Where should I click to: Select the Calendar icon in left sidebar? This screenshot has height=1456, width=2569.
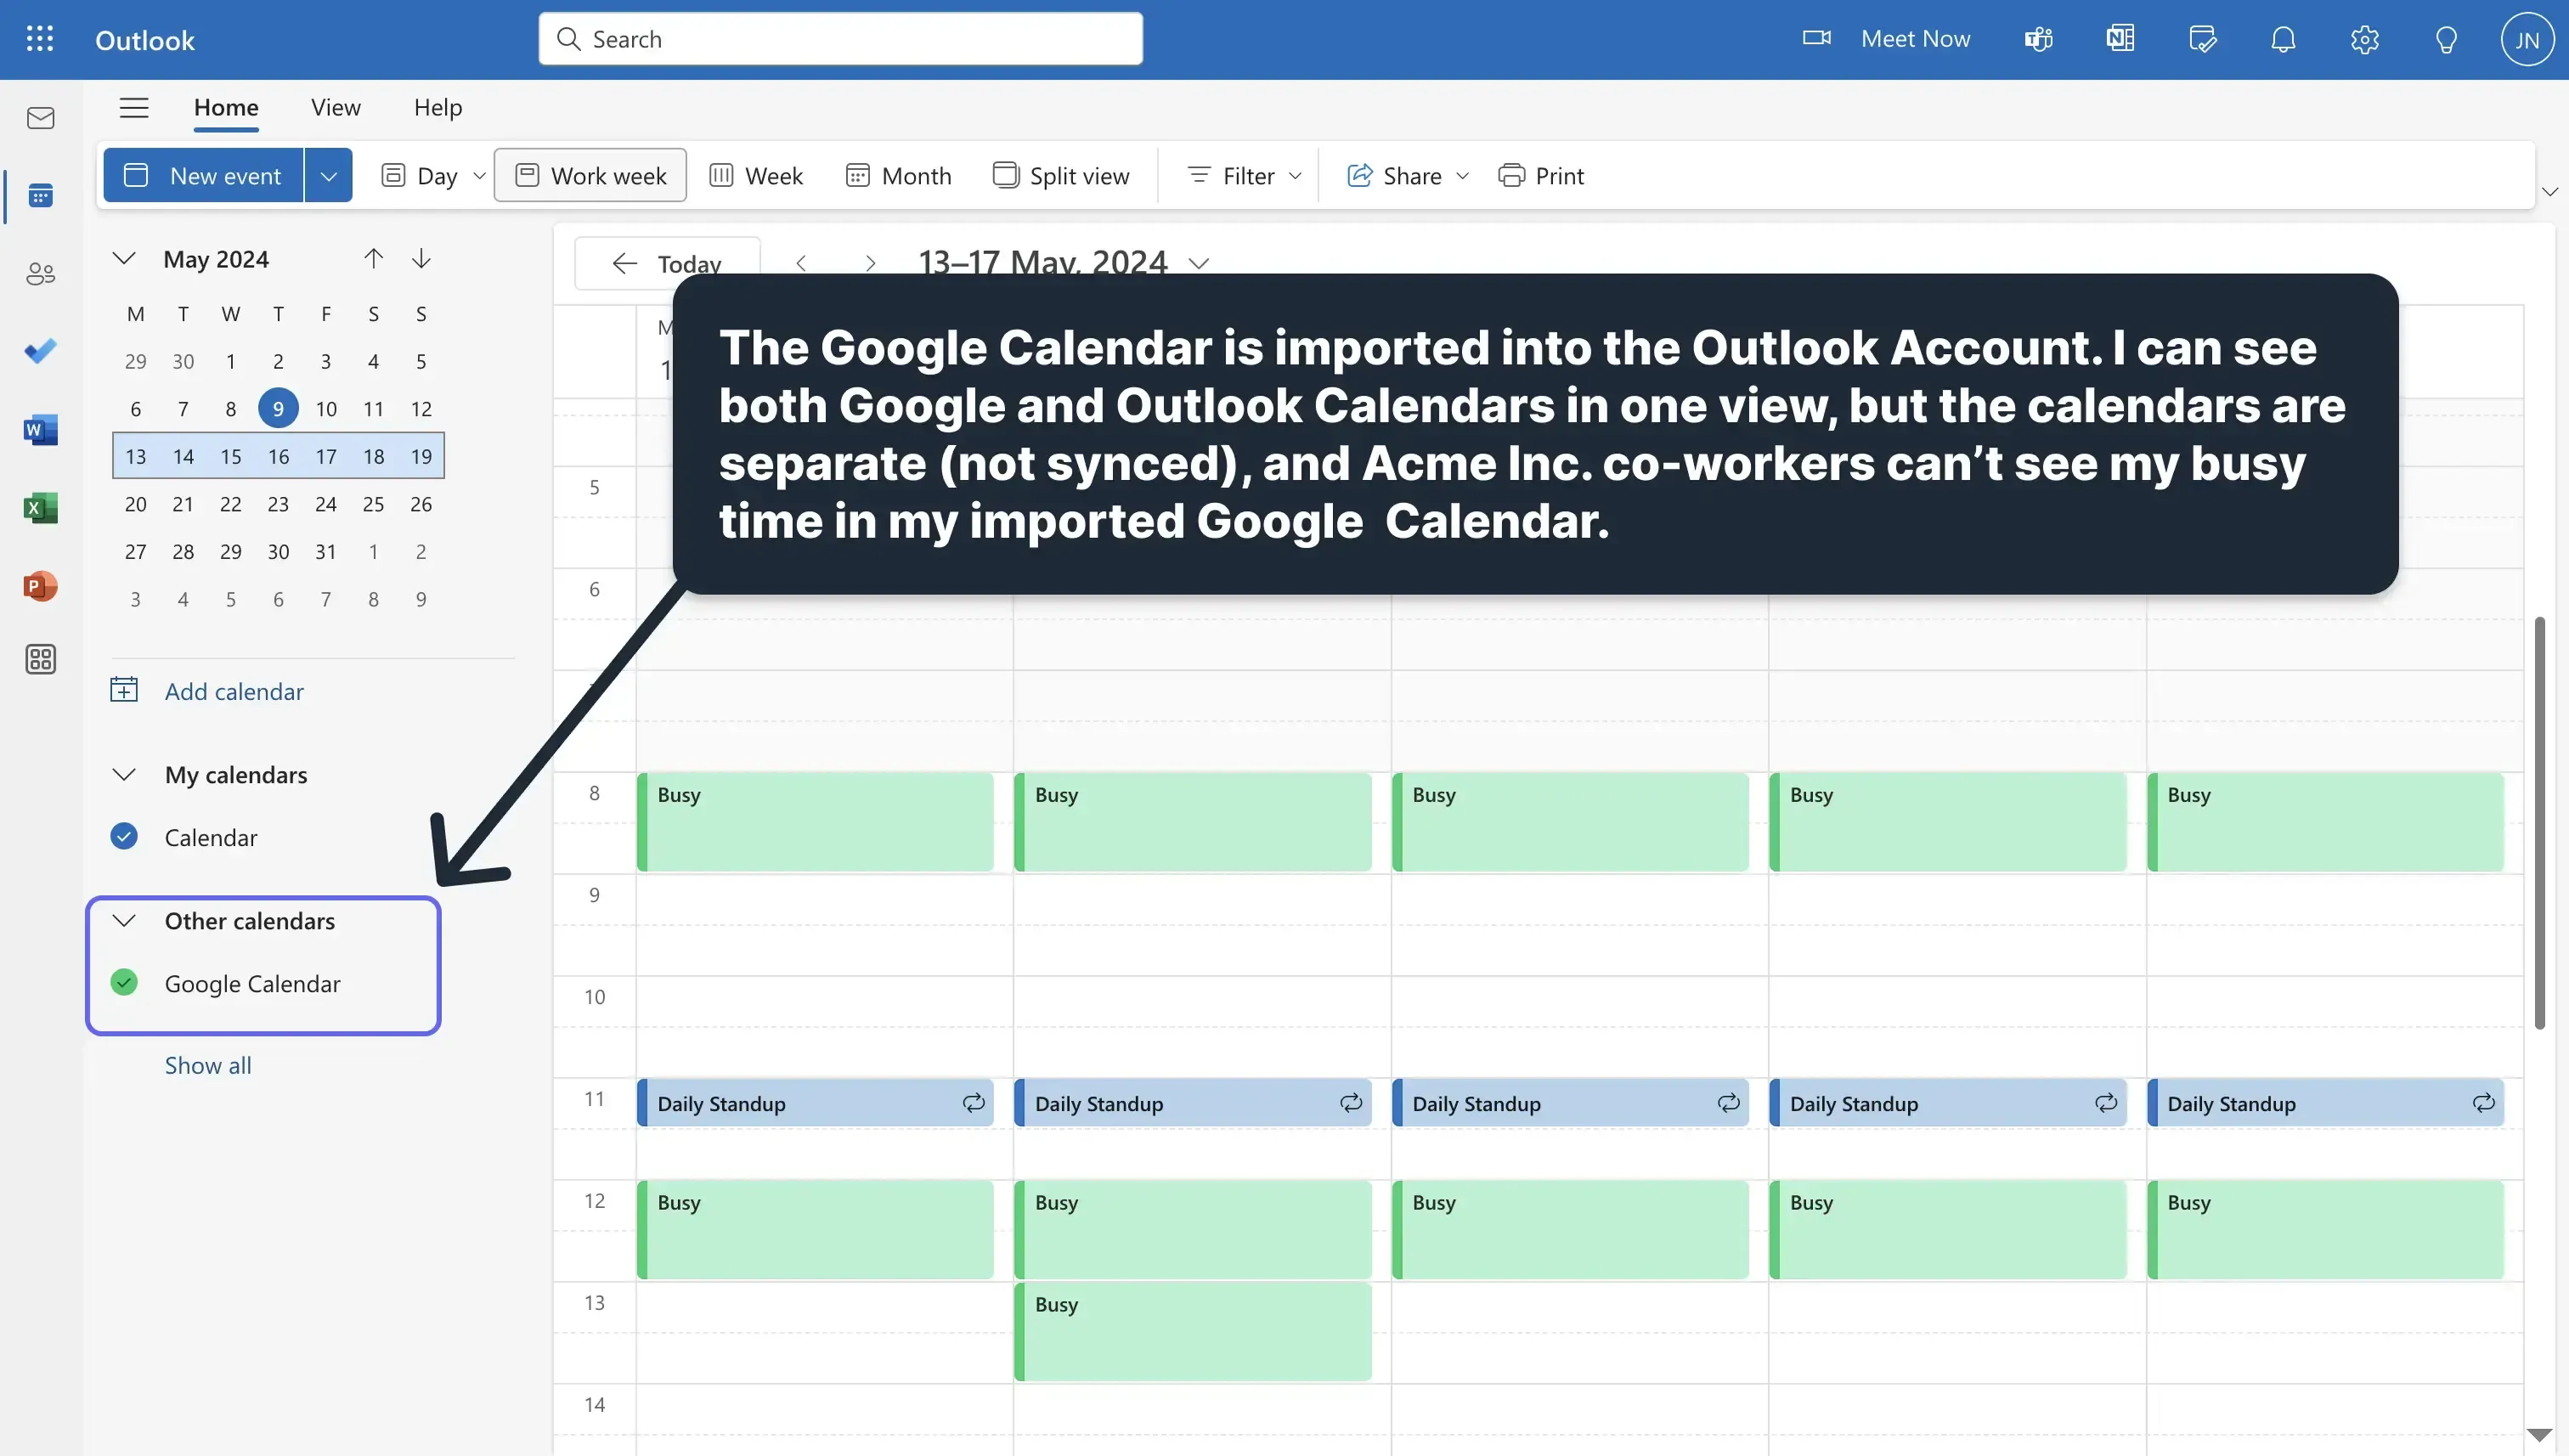(x=41, y=196)
